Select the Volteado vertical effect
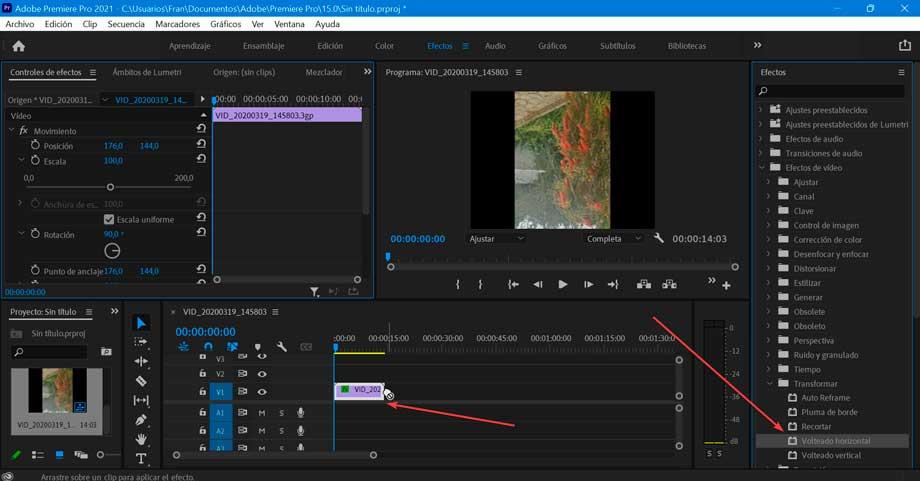The image size is (920, 481). click(x=831, y=455)
